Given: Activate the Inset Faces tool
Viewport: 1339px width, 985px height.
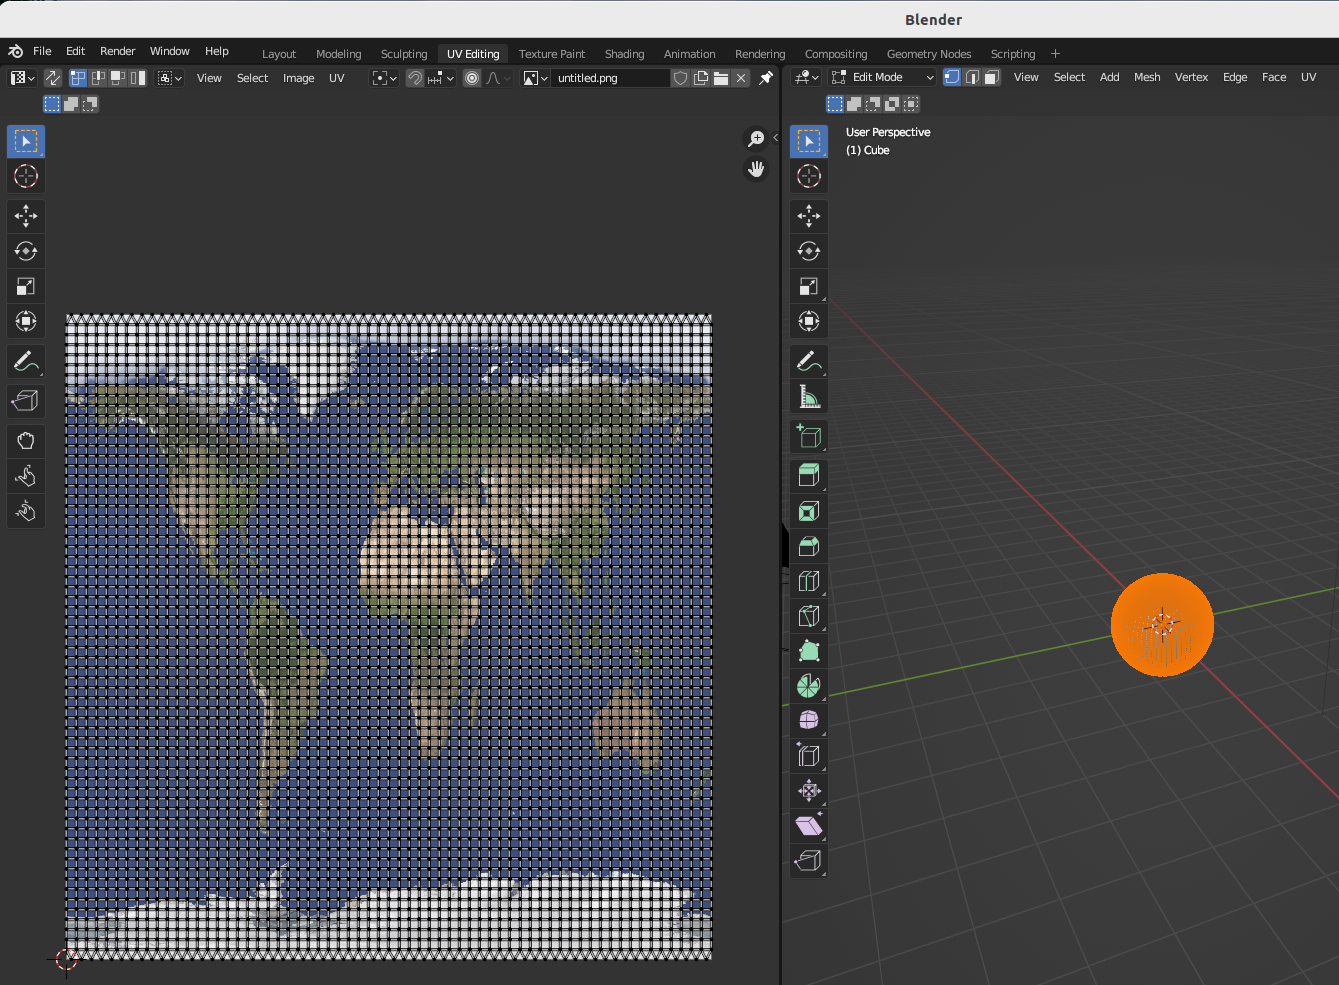Looking at the screenshot, I should click(x=809, y=511).
